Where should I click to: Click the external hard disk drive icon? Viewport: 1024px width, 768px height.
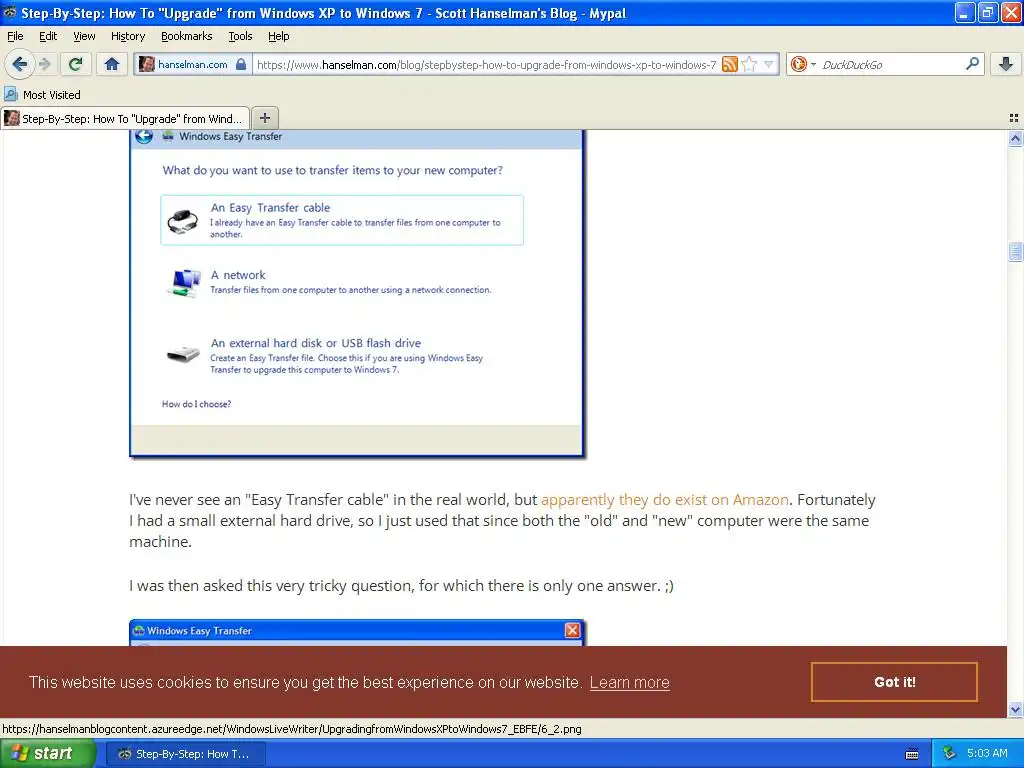pyautogui.click(x=184, y=355)
